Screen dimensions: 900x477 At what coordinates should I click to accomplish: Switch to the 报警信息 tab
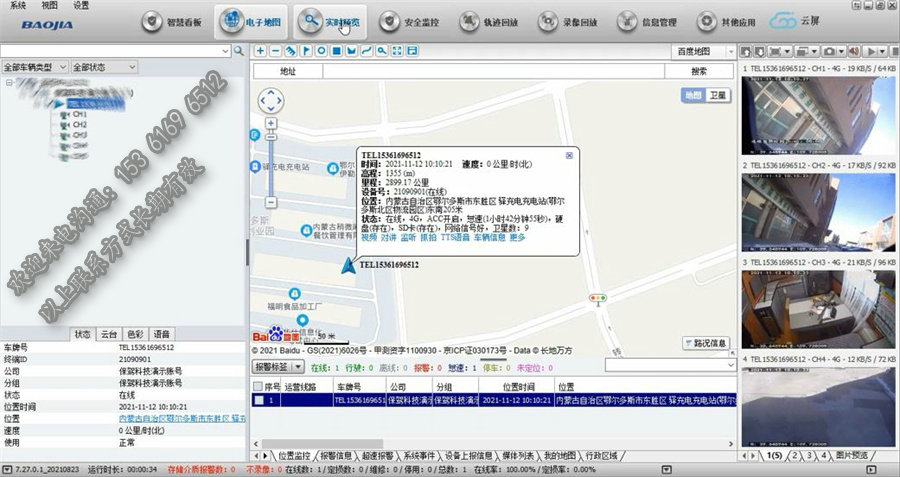pyautogui.click(x=337, y=455)
